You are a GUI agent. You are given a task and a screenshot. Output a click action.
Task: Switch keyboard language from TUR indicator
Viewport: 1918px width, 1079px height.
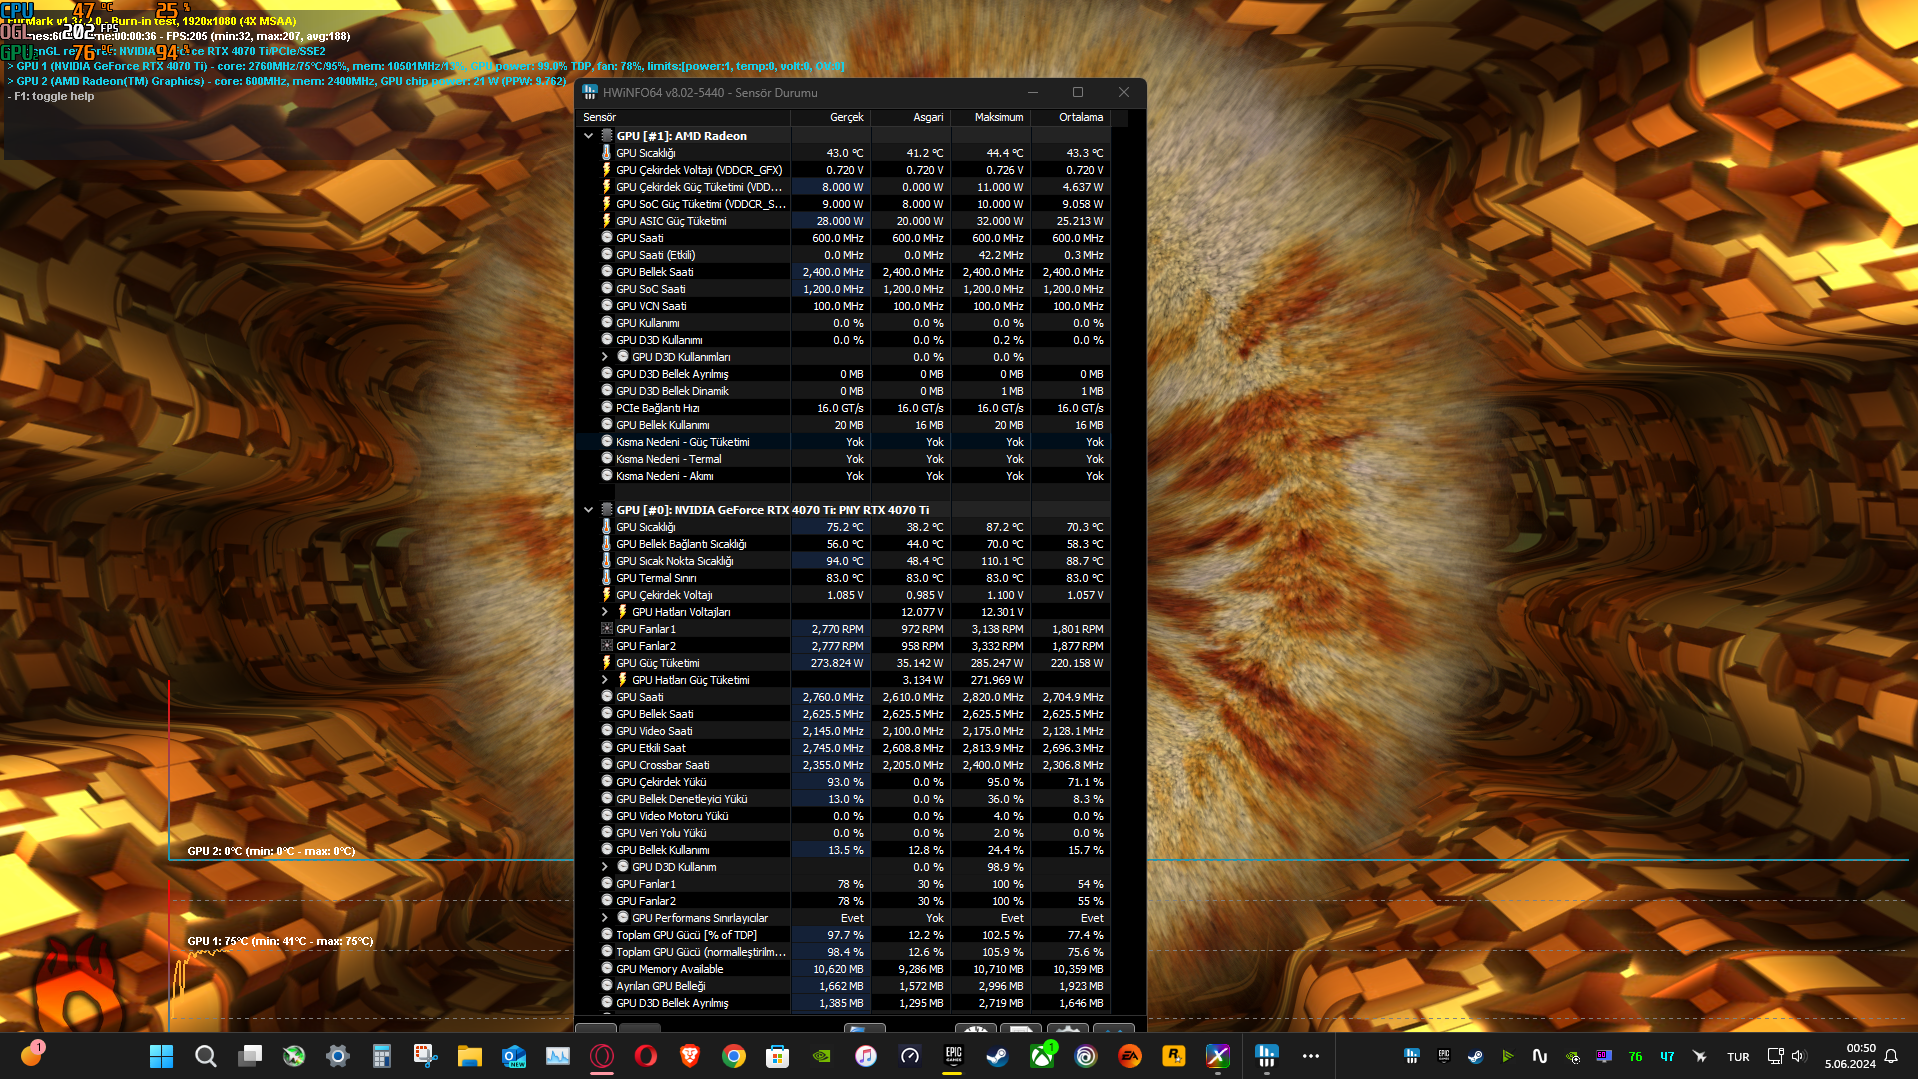1738,1057
